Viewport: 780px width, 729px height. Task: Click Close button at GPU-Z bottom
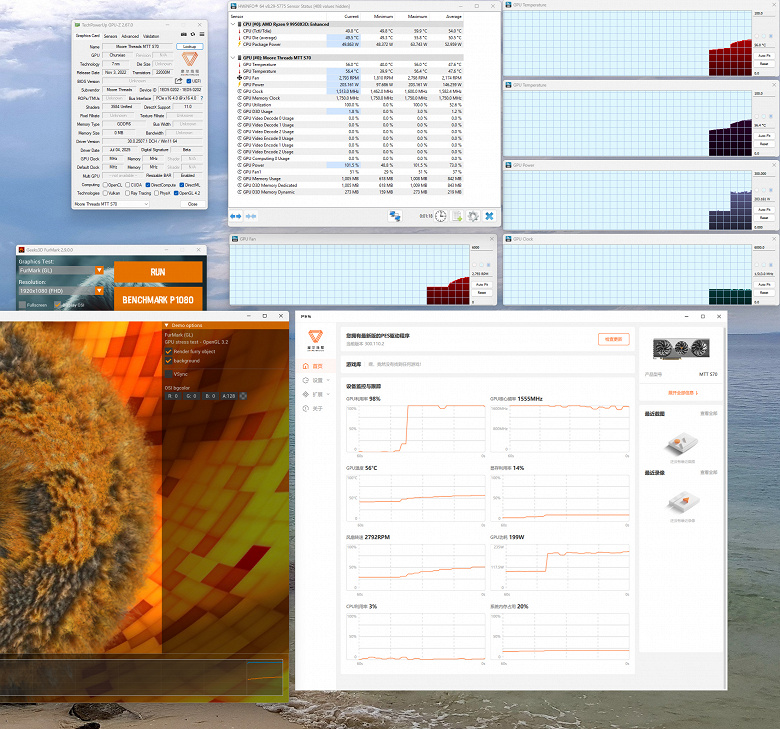pos(193,204)
